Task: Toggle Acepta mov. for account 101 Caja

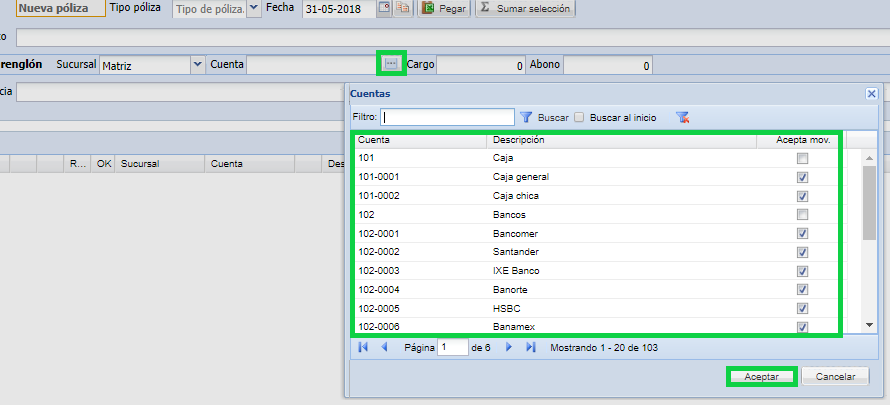Action: tap(802, 159)
